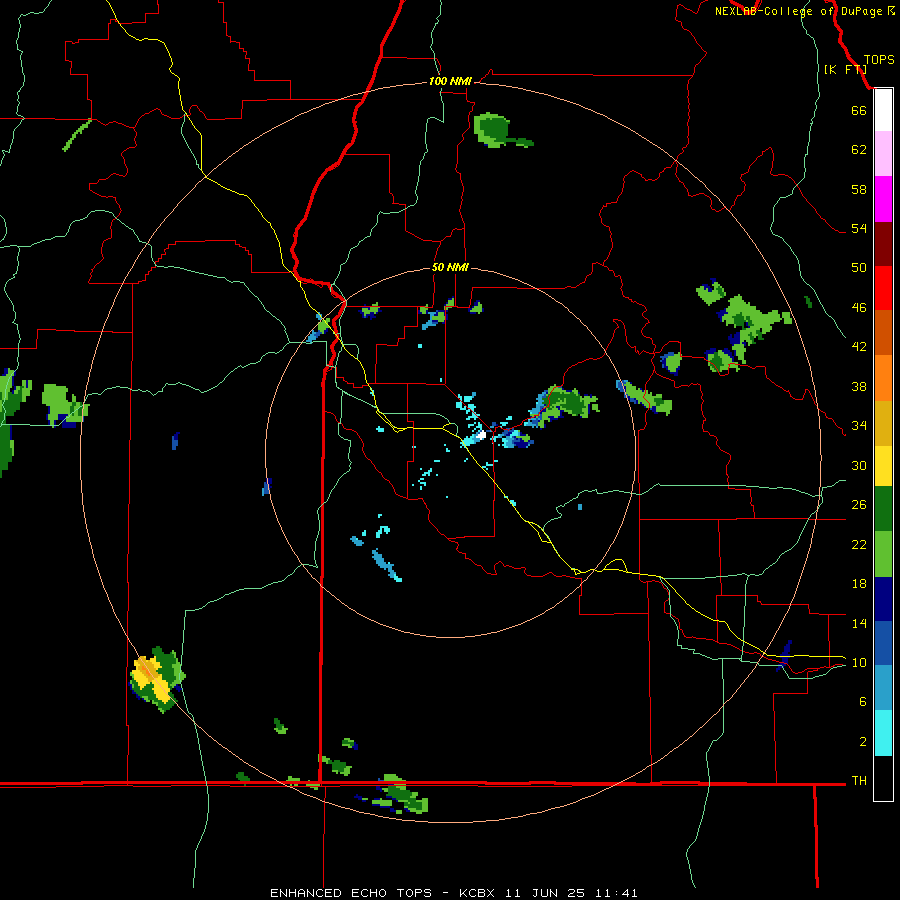Click the 14 legend value
Image resolution: width=900 pixels, height=900 pixels.
click(x=859, y=623)
